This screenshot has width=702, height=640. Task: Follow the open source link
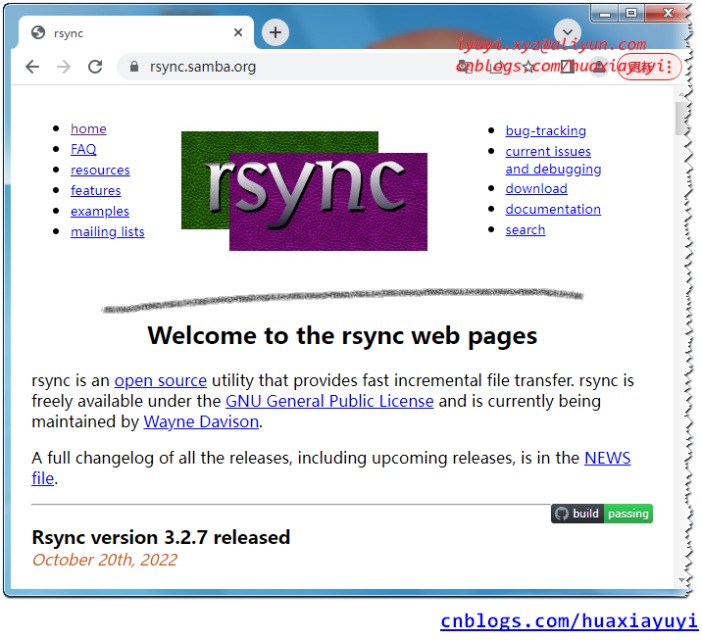tap(160, 380)
